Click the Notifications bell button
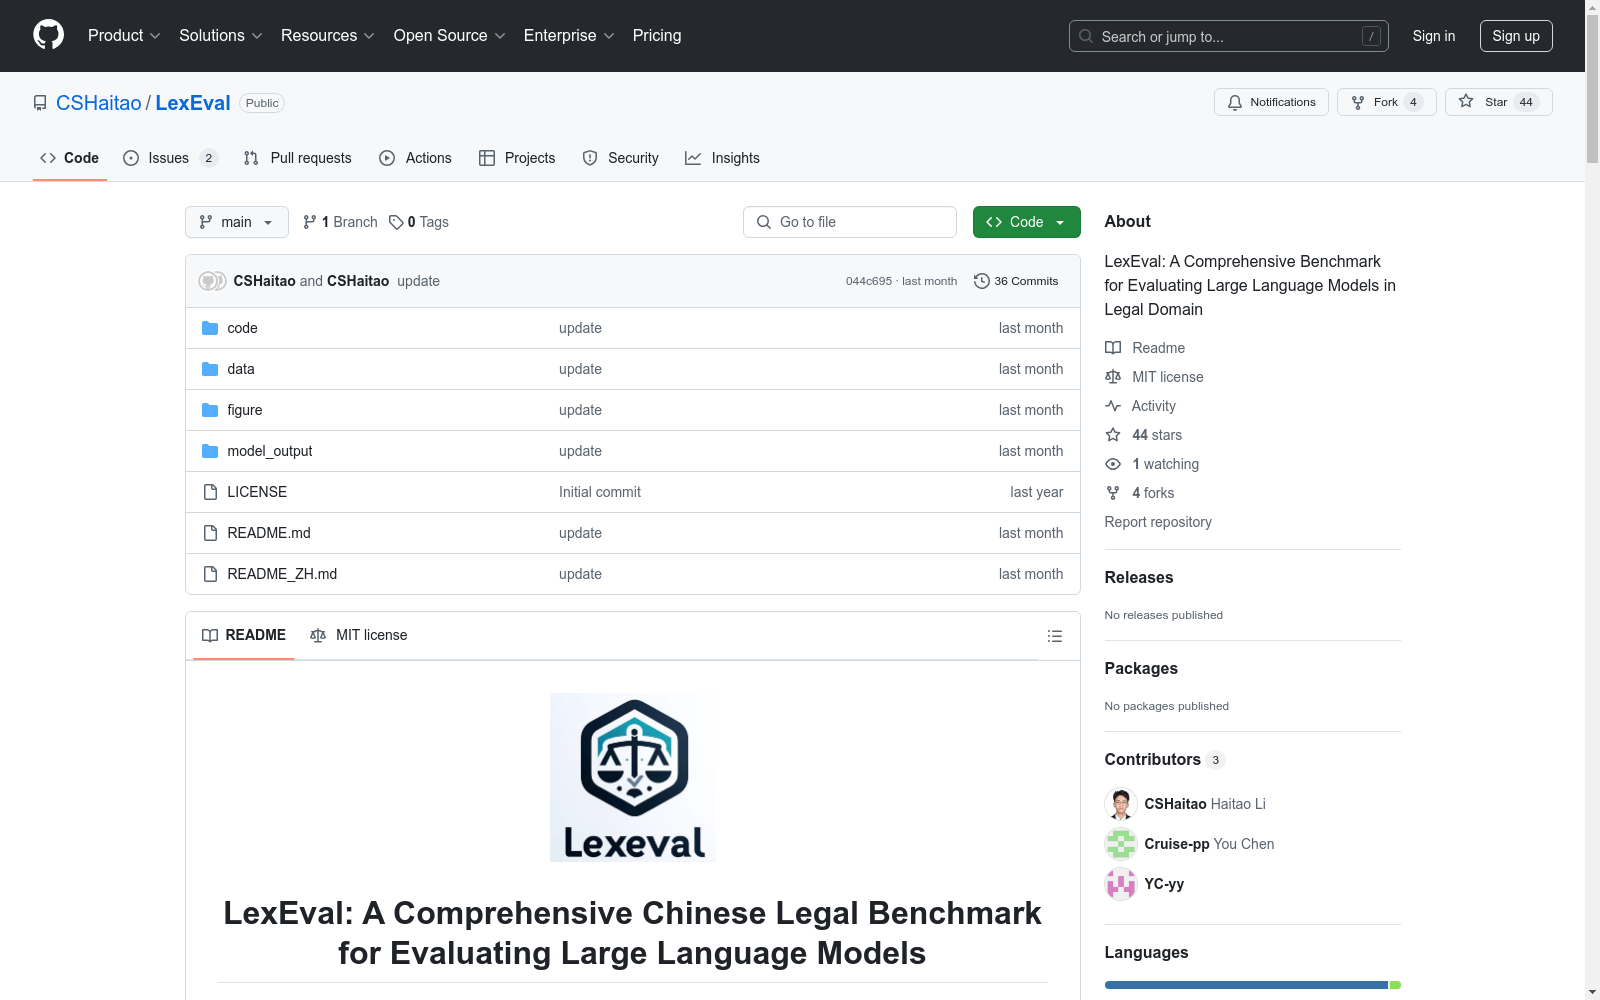This screenshot has height=1000, width=1600. point(1271,102)
